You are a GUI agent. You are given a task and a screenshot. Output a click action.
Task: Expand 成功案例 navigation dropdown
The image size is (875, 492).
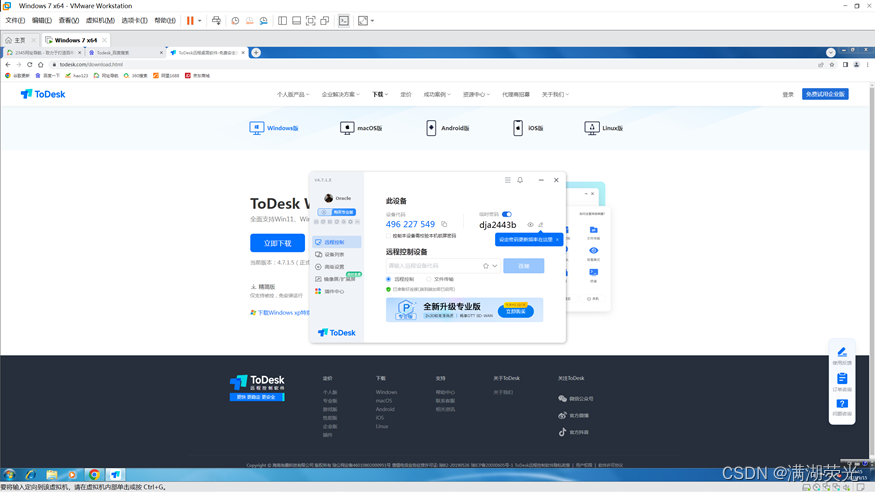[x=437, y=94]
